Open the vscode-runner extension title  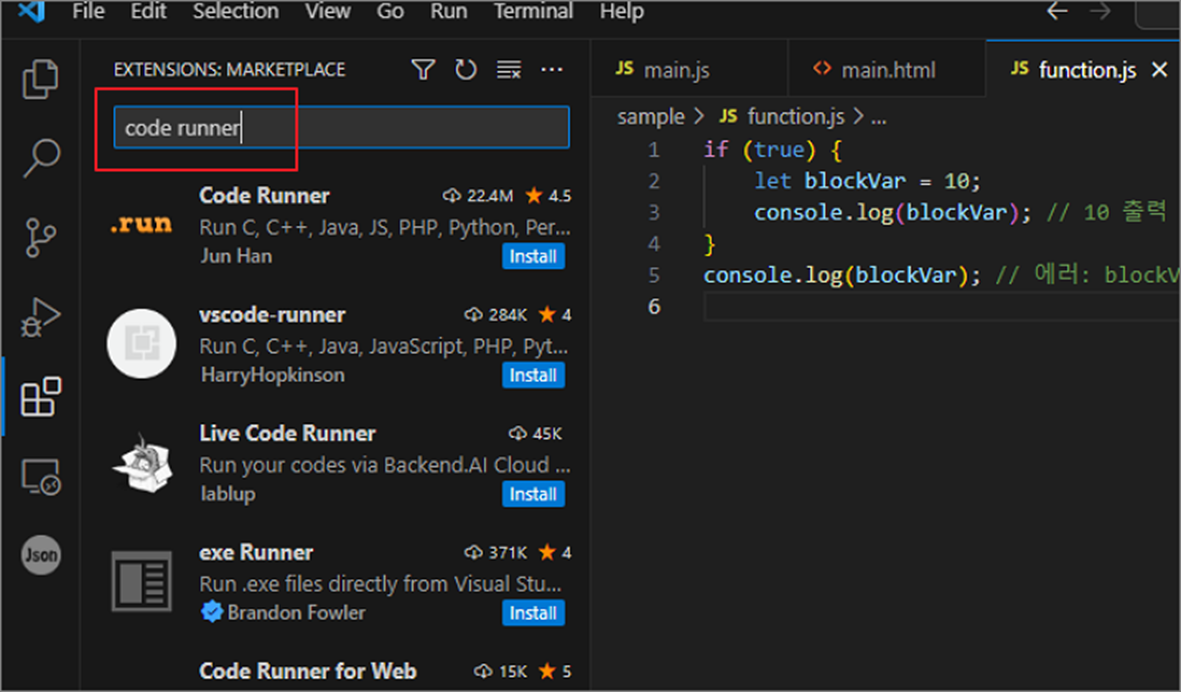[272, 315]
